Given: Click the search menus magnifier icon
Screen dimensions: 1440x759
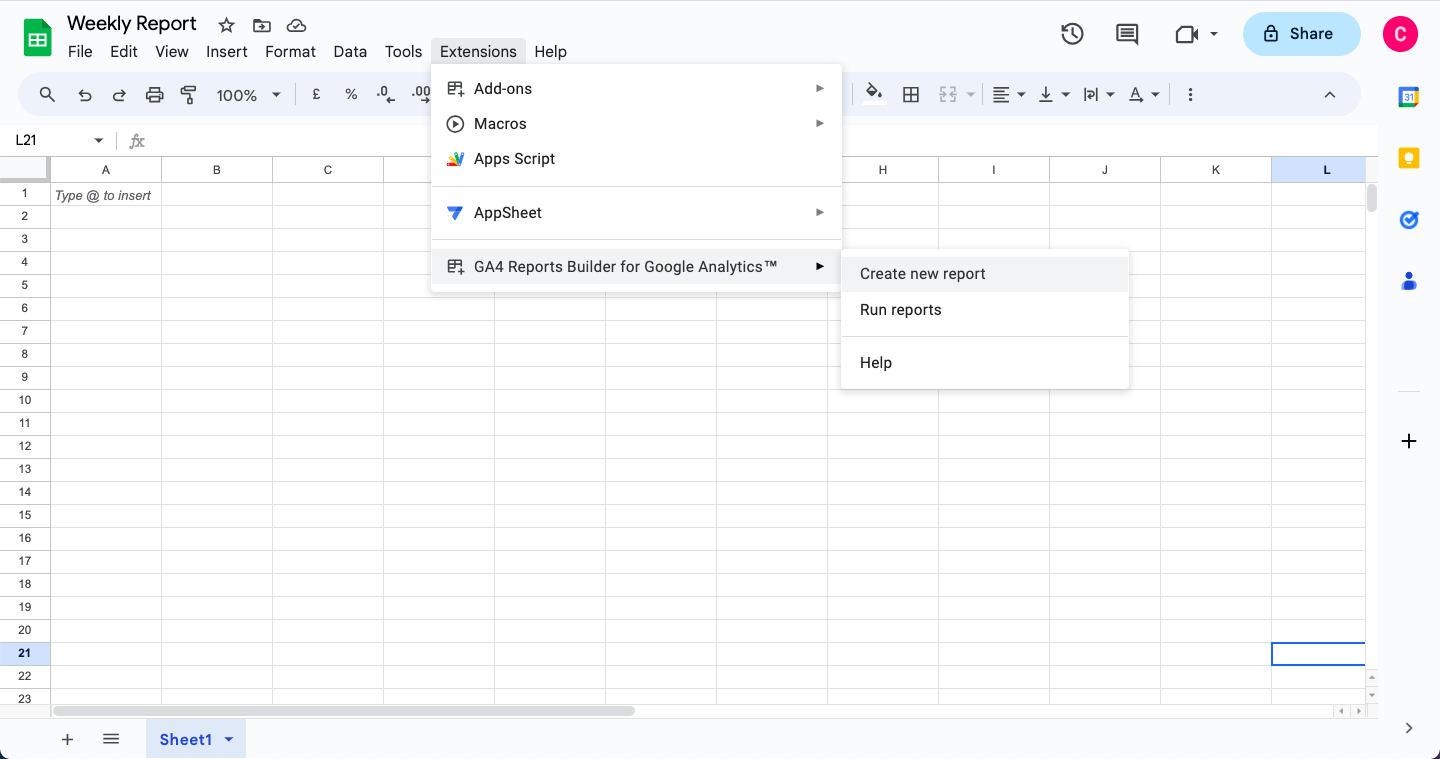Looking at the screenshot, I should pos(47,95).
